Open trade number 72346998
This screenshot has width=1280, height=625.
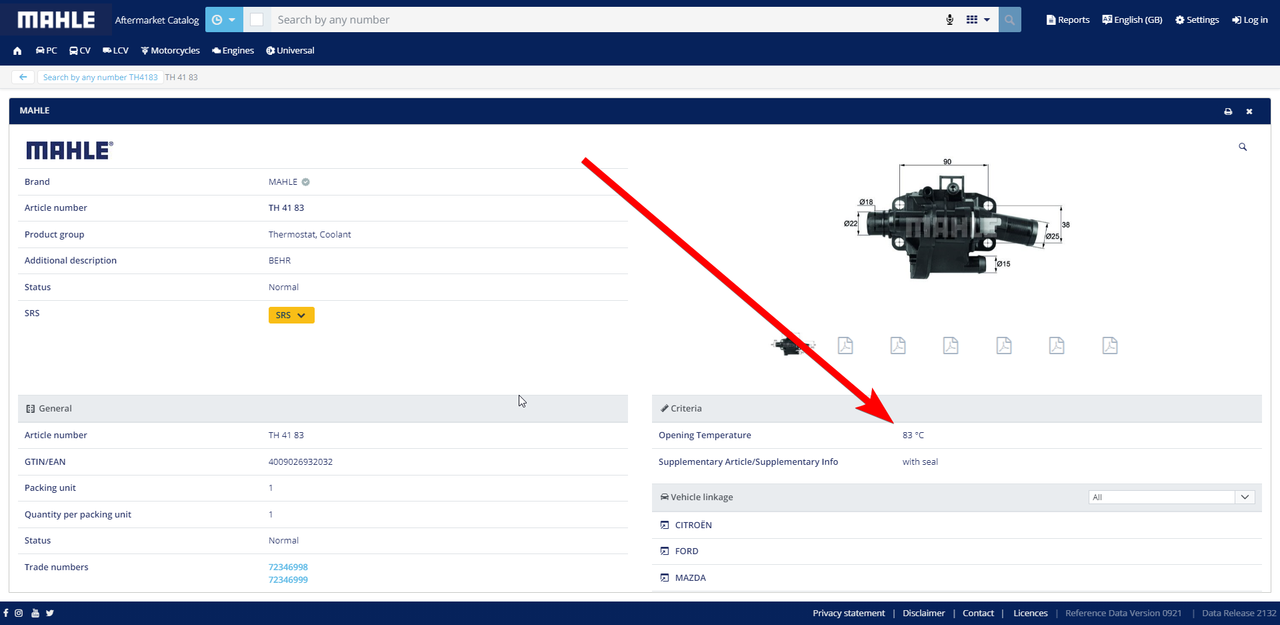(288, 567)
